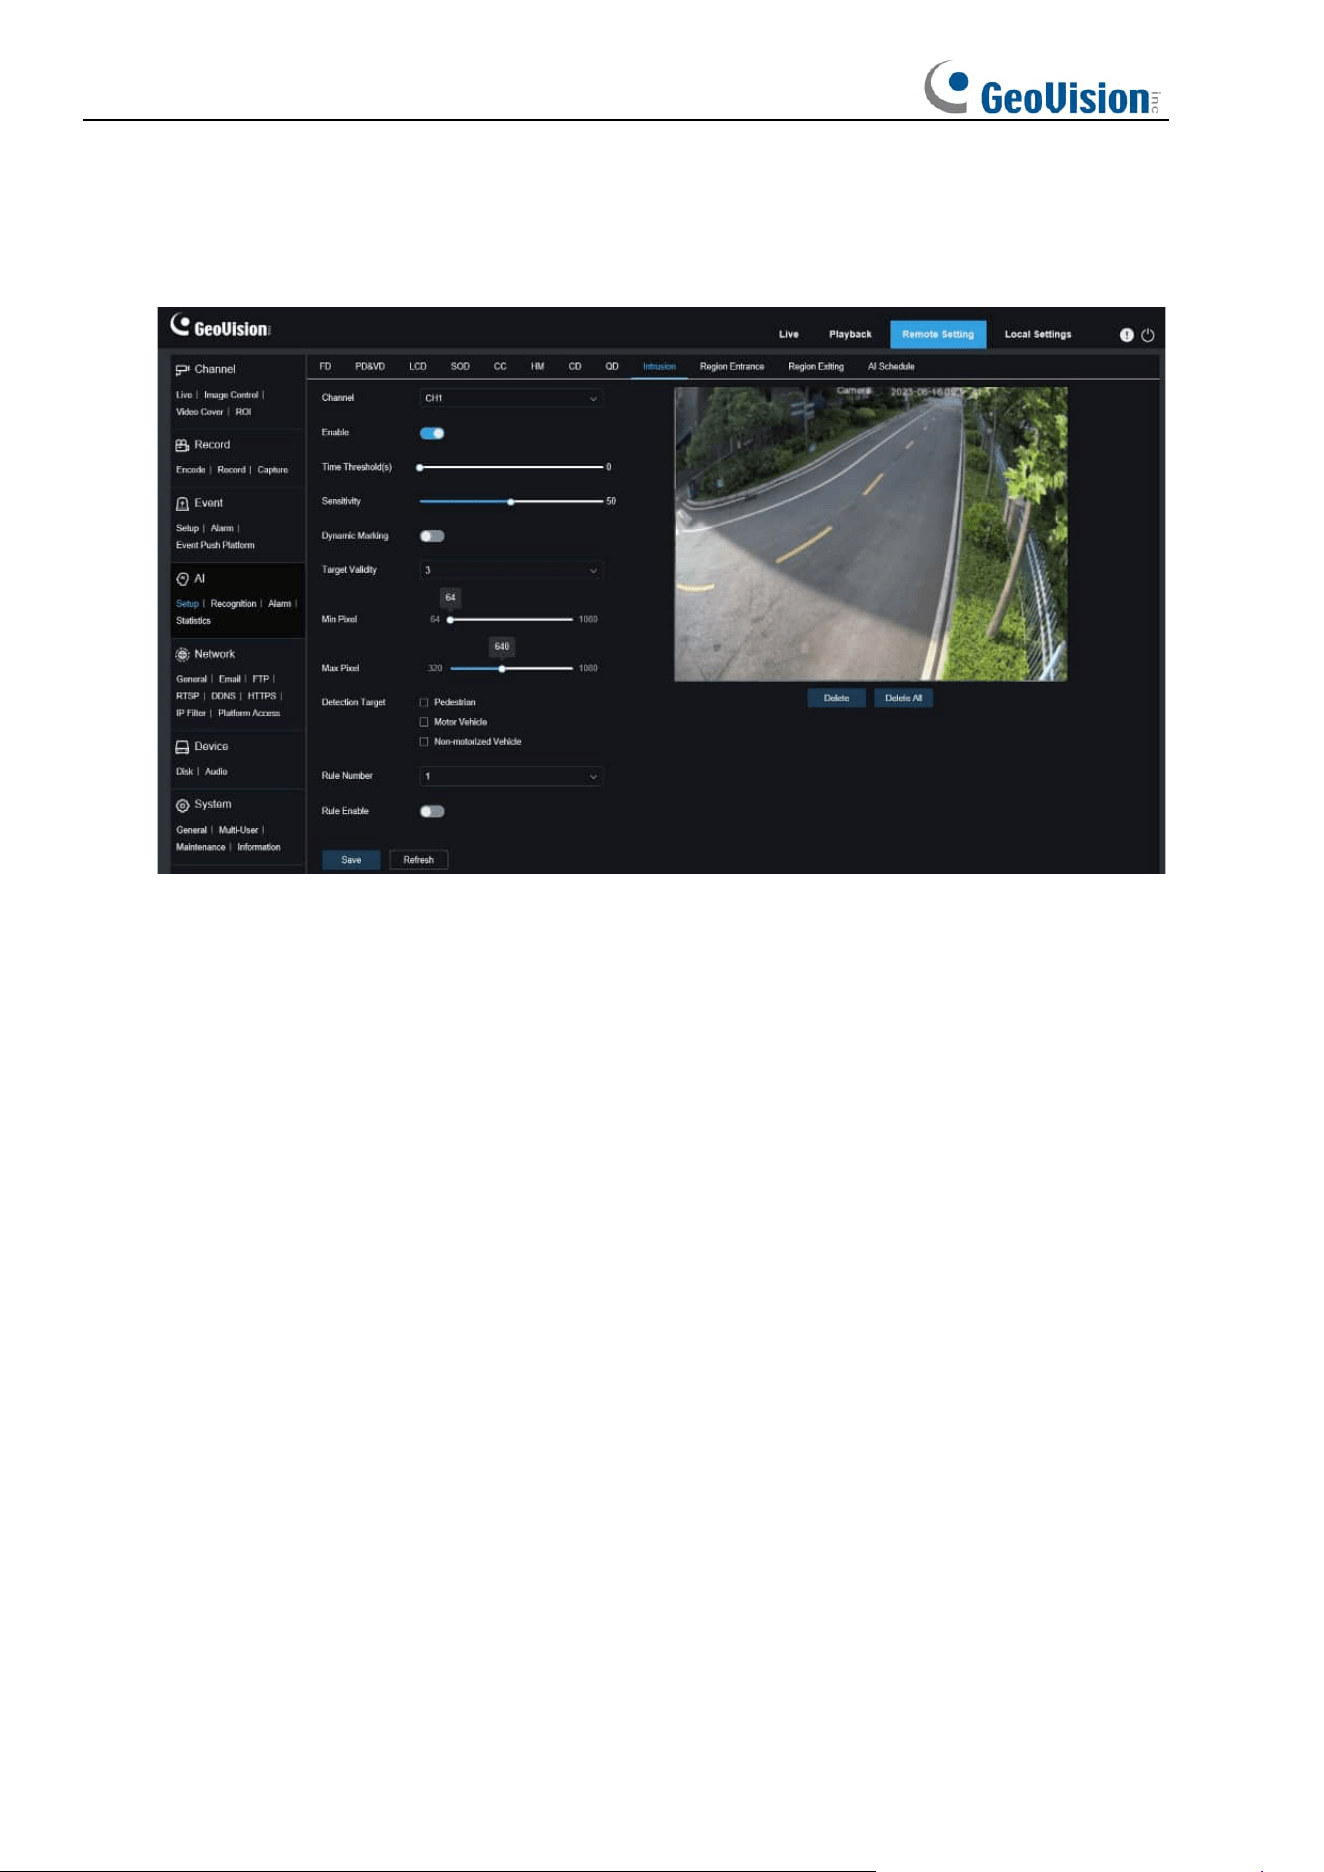Switch to the LCD tab
This screenshot has height=1872, width=1324.
coord(418,367)
